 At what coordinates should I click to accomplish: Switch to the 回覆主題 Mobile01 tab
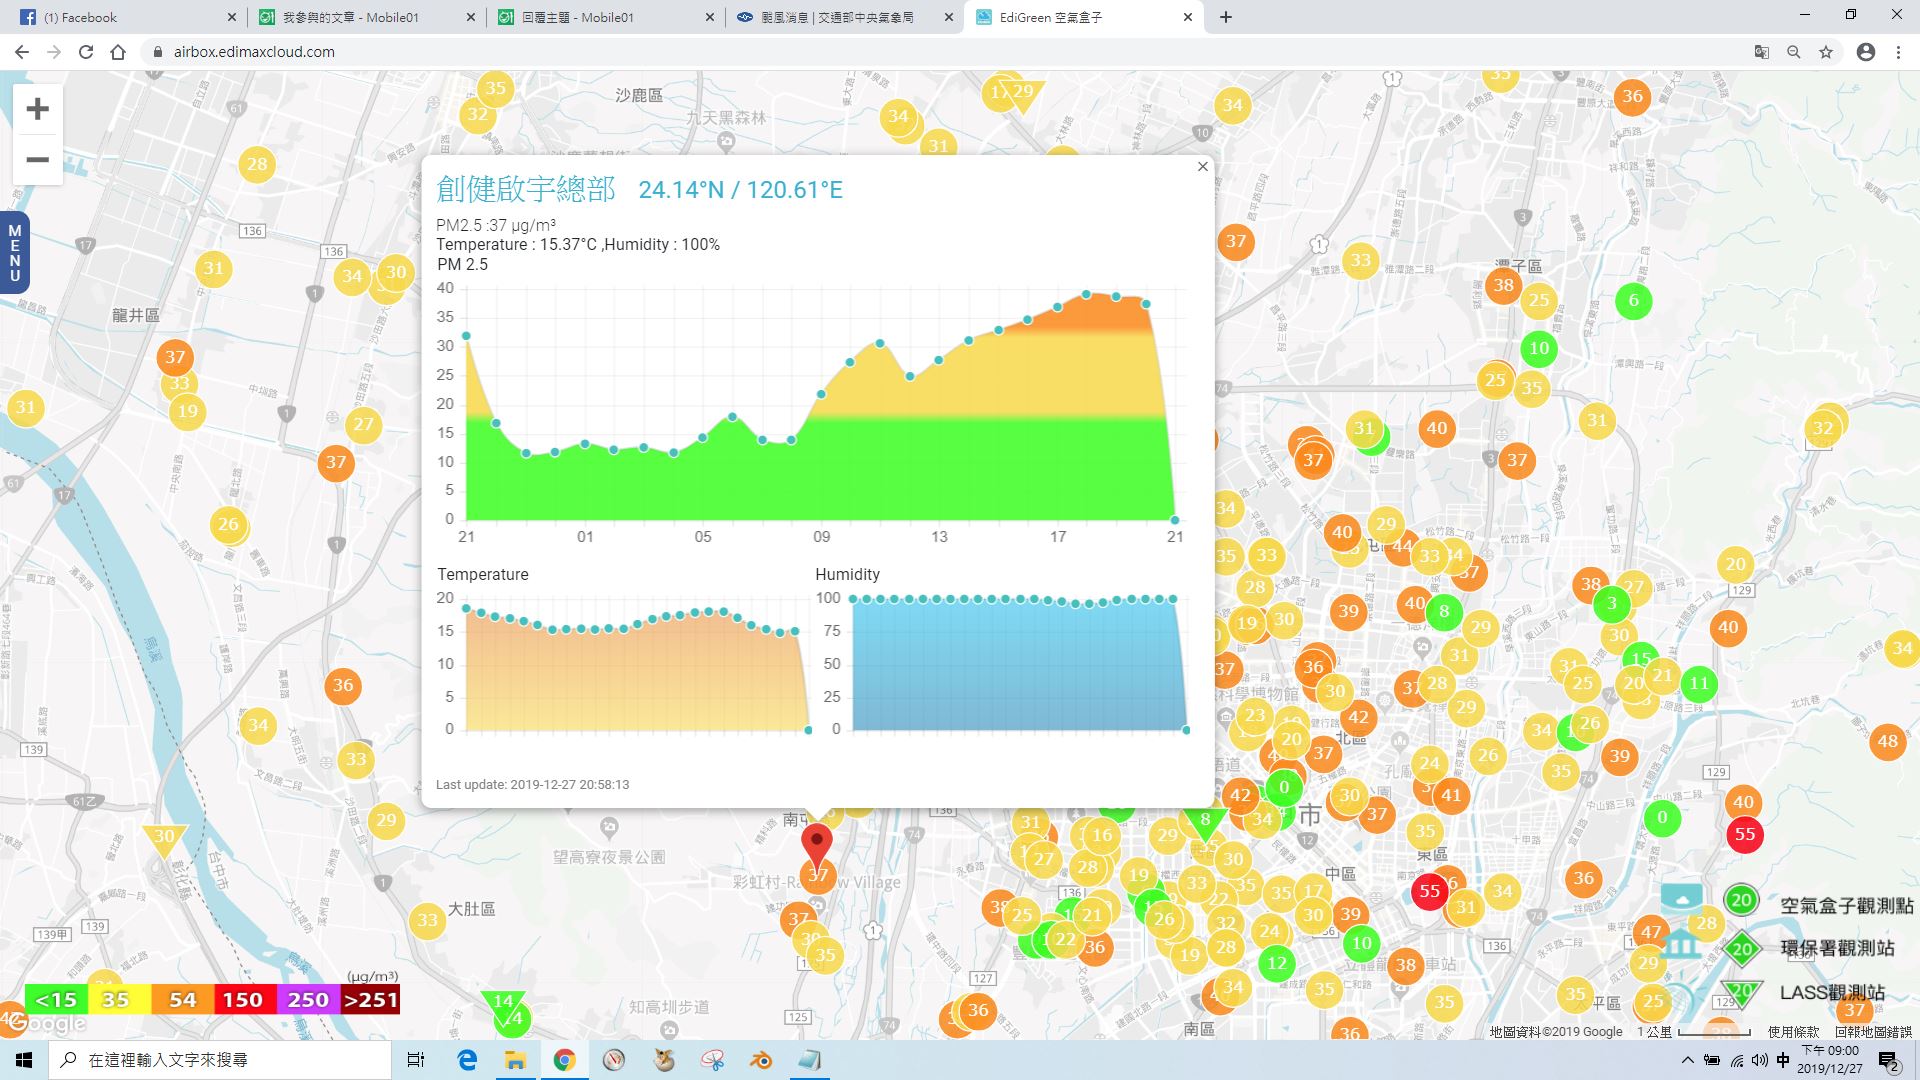[x=605, y=17]
